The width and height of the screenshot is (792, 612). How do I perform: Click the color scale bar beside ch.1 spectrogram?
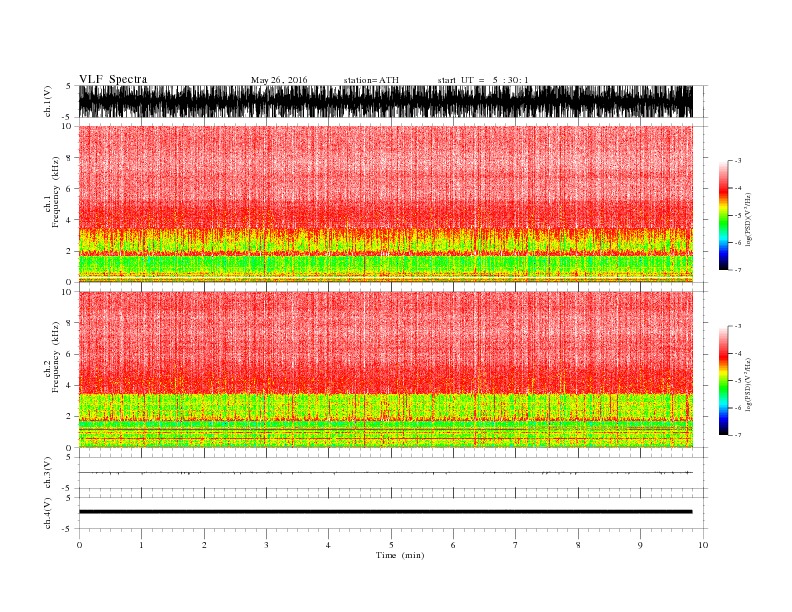(723, 215)
